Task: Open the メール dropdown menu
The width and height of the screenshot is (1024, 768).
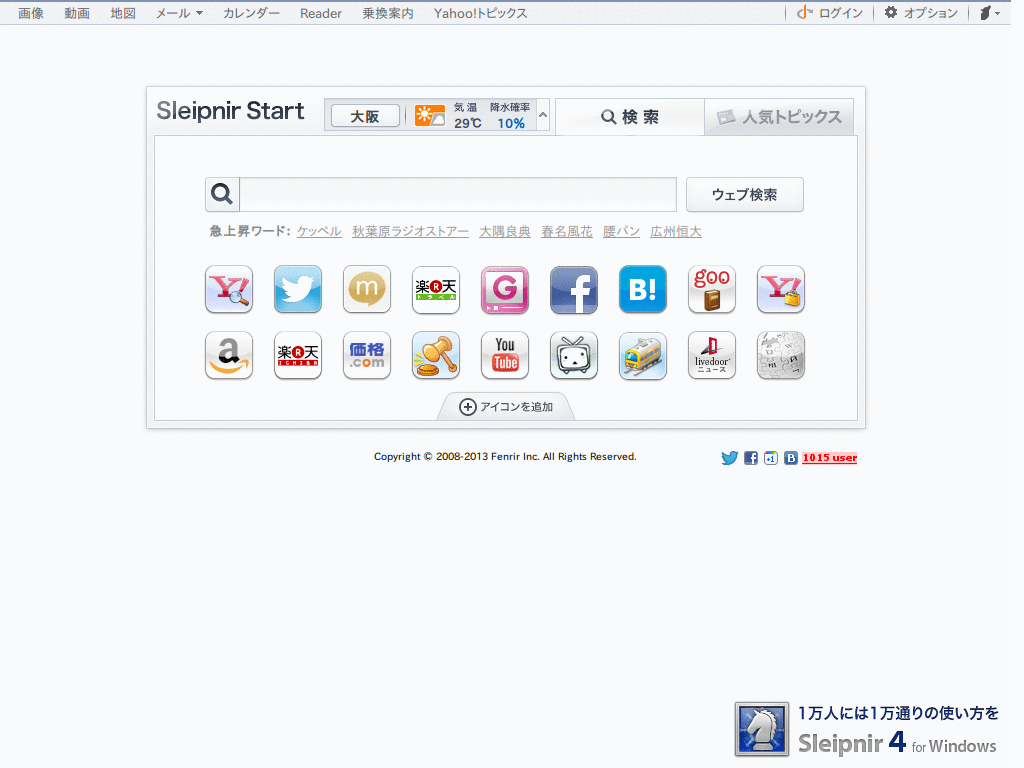Action: point(179,13)
